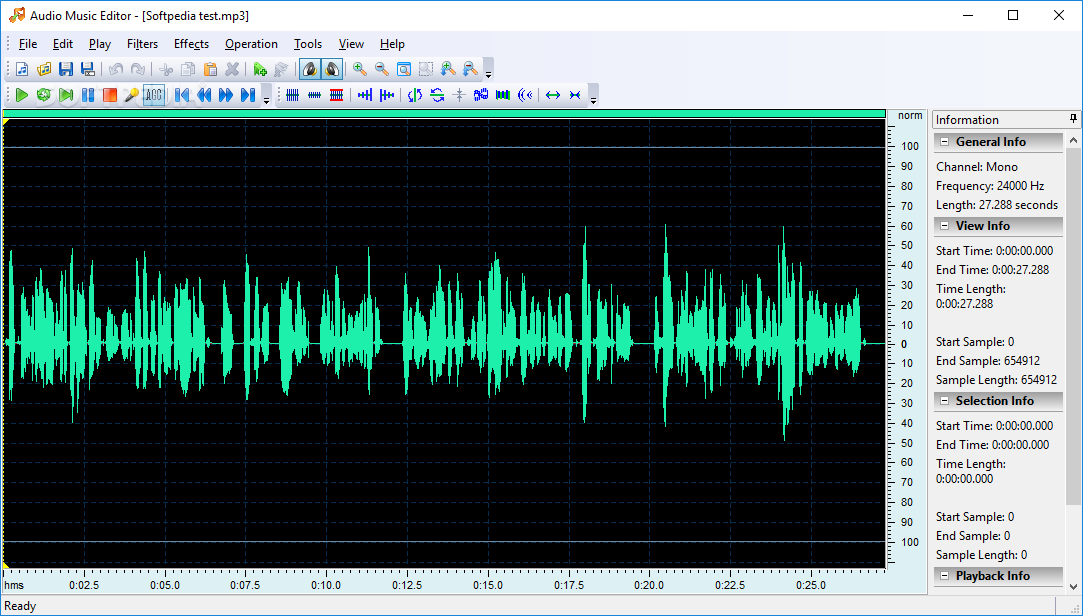Open the Operation menu

pos(251,44)
